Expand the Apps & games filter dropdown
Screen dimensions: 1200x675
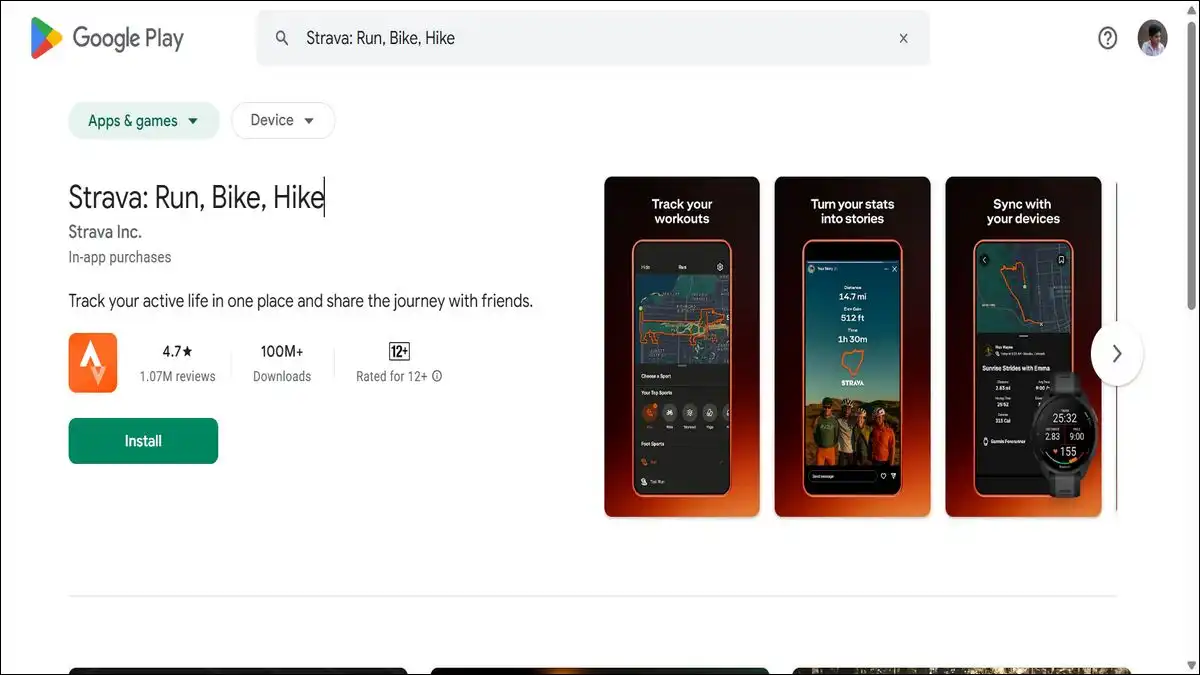143,121
